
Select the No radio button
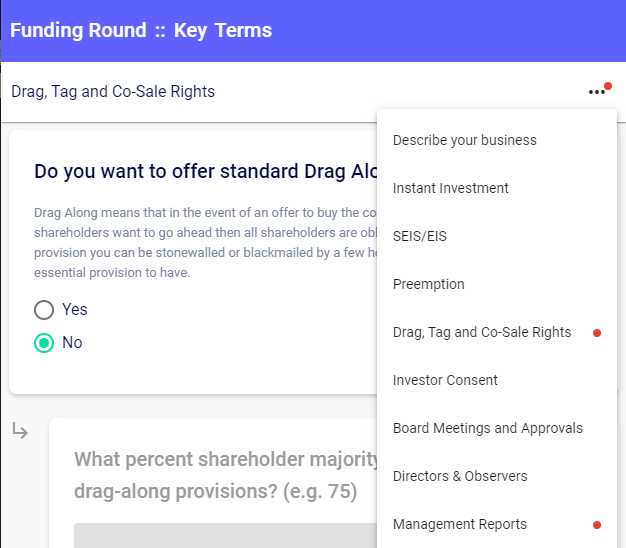(x=44, y=343)
